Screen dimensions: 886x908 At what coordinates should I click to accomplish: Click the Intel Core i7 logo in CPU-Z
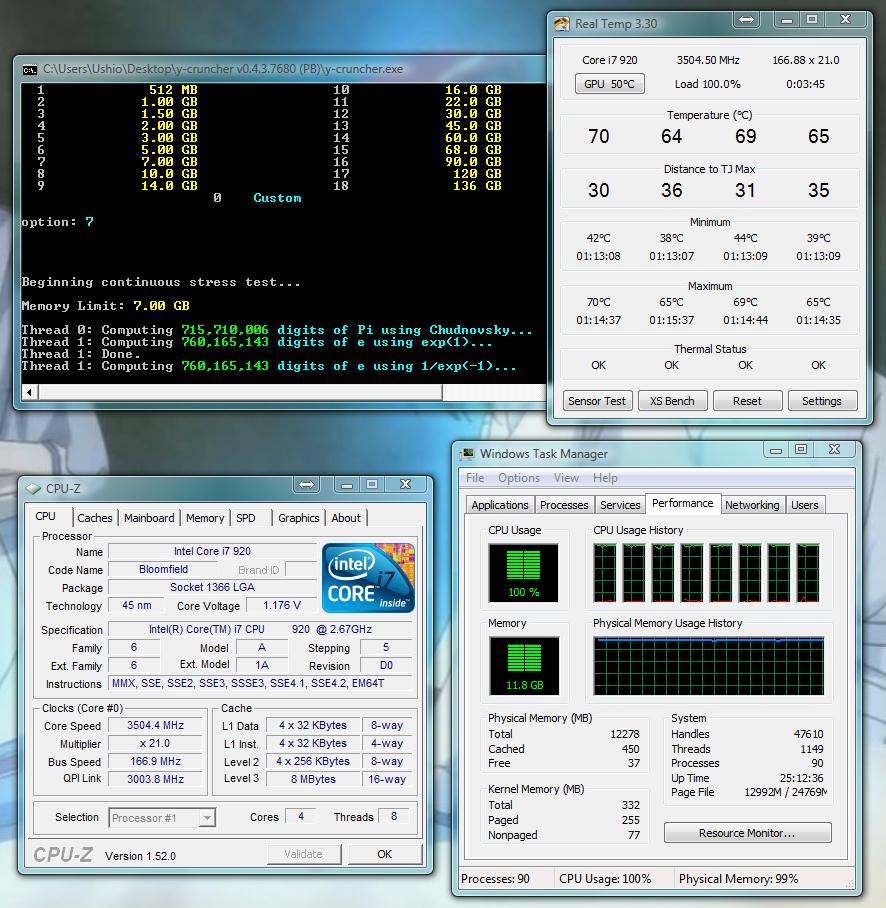coord(369,578)
